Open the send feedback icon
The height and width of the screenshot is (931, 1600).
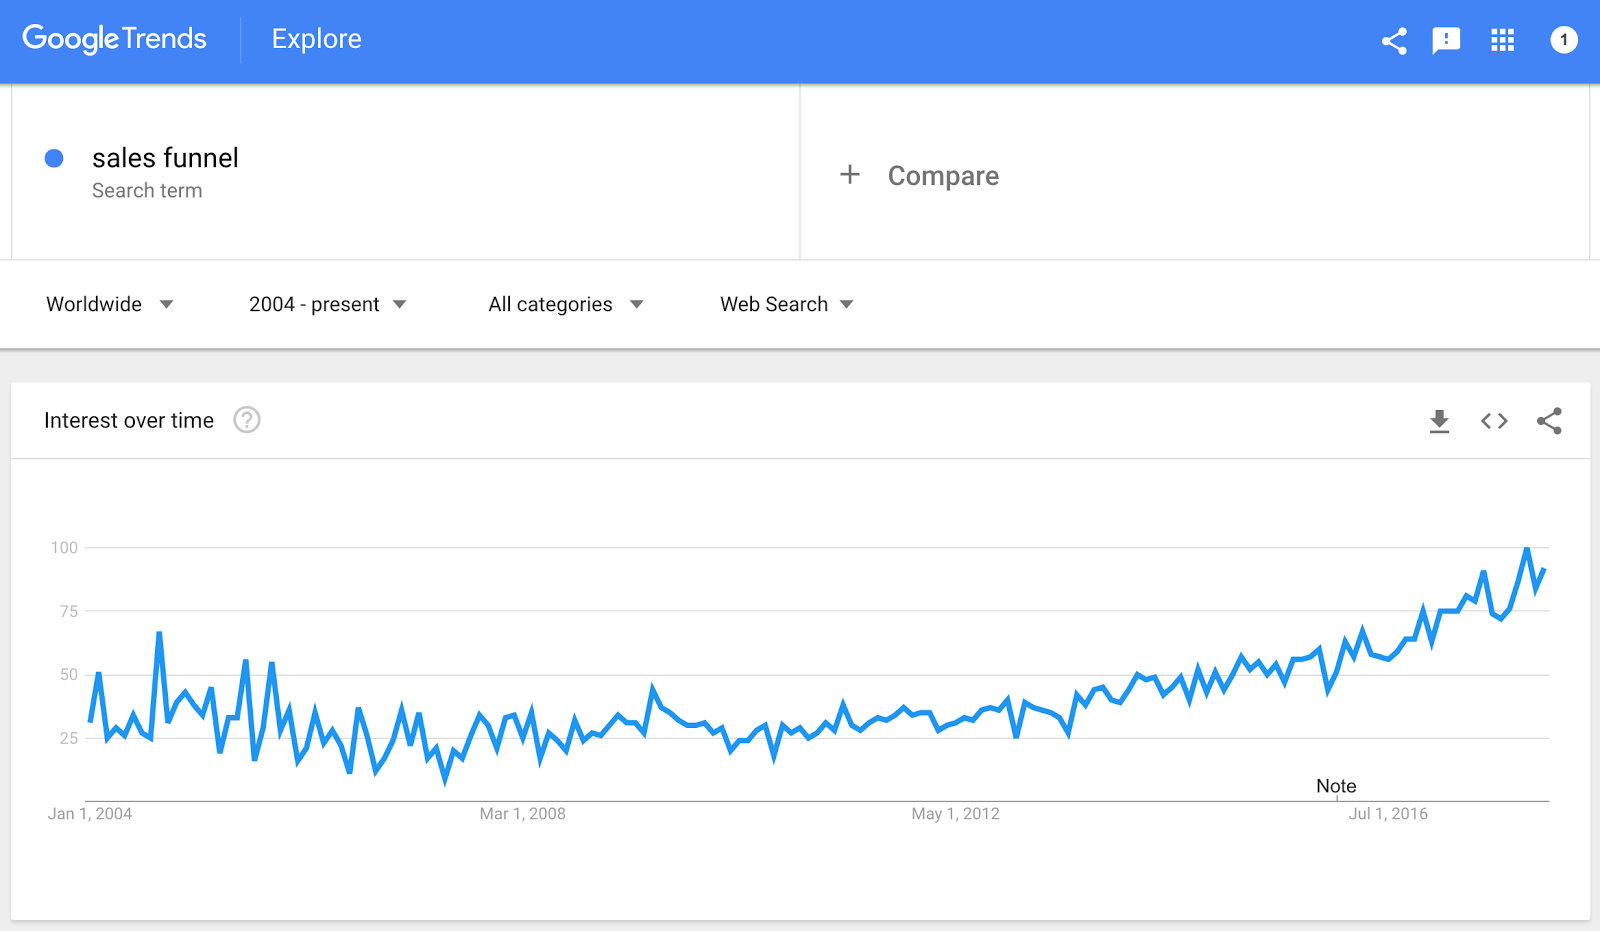coord(1446,41)
